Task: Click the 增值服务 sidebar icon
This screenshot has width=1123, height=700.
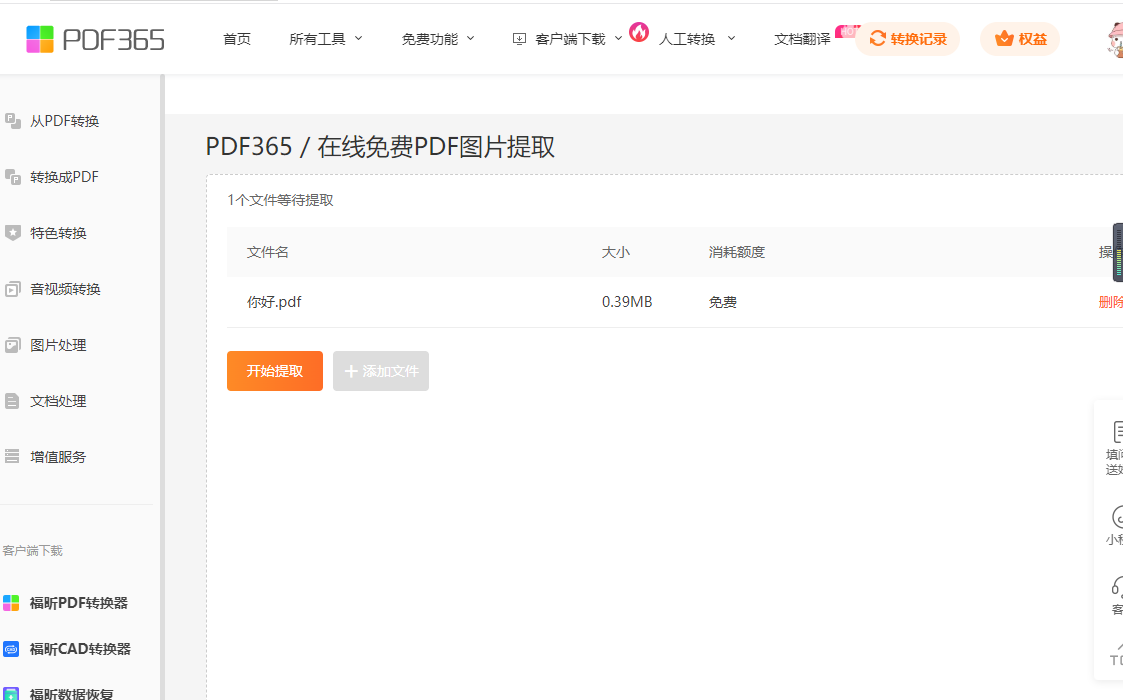Action: 13,457
